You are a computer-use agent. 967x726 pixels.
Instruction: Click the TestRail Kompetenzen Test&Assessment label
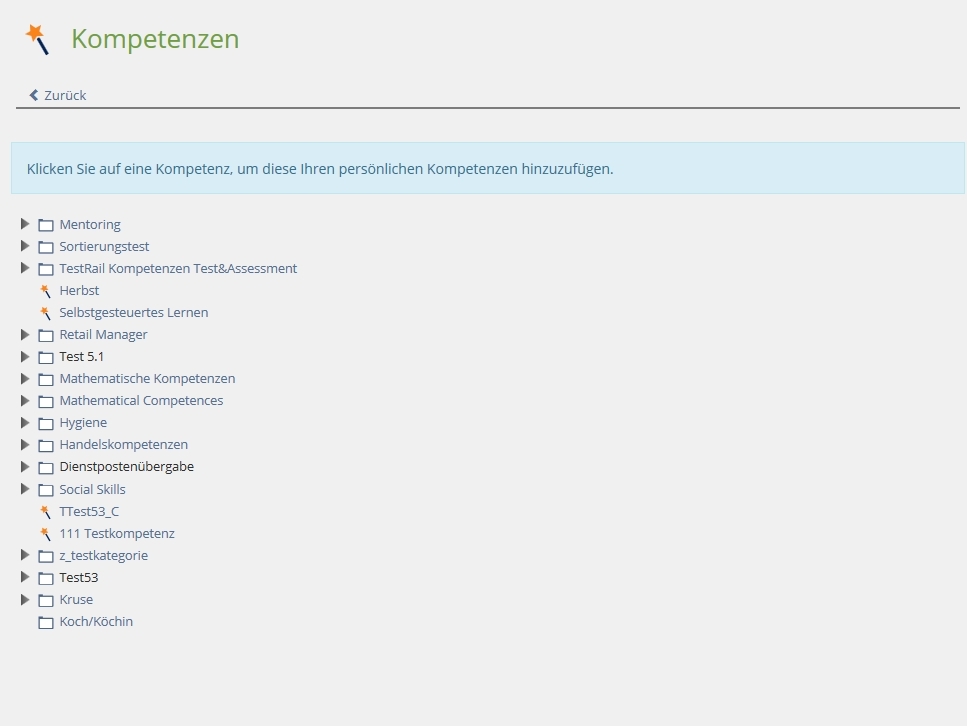pos(178,269)
